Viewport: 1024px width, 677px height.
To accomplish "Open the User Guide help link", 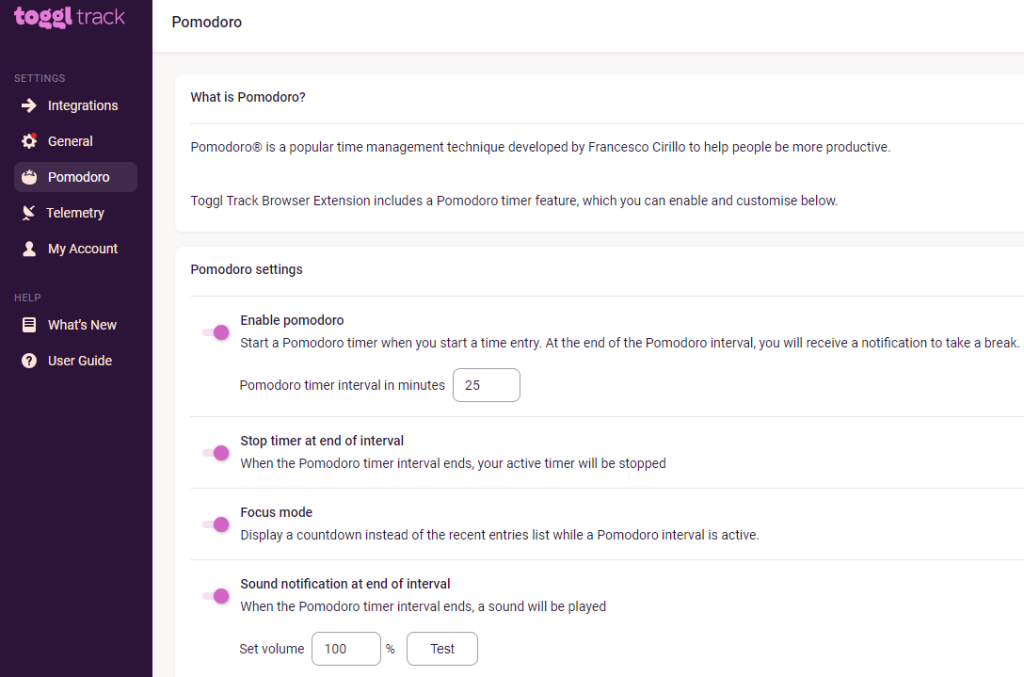I will (80, 361).
